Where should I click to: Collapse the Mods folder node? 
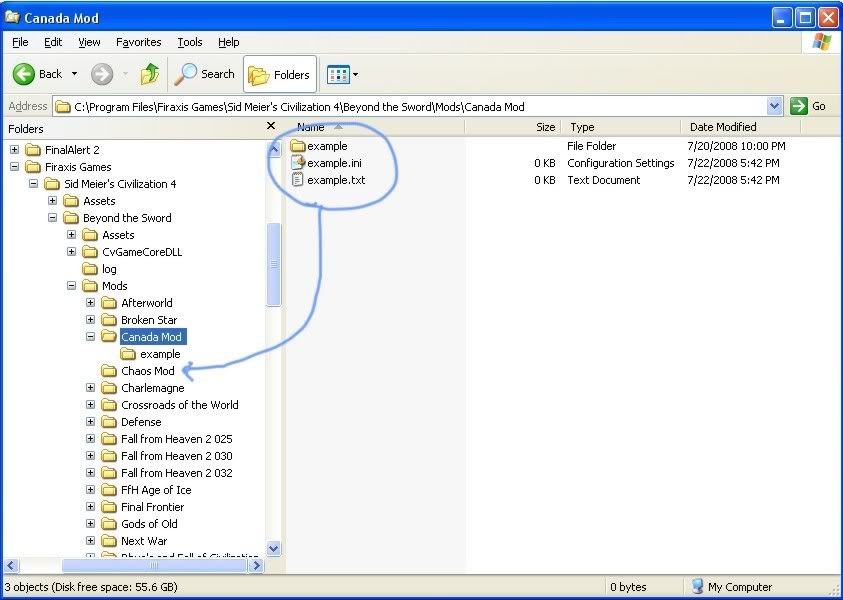pyautogui.click(x=72, y=285)
